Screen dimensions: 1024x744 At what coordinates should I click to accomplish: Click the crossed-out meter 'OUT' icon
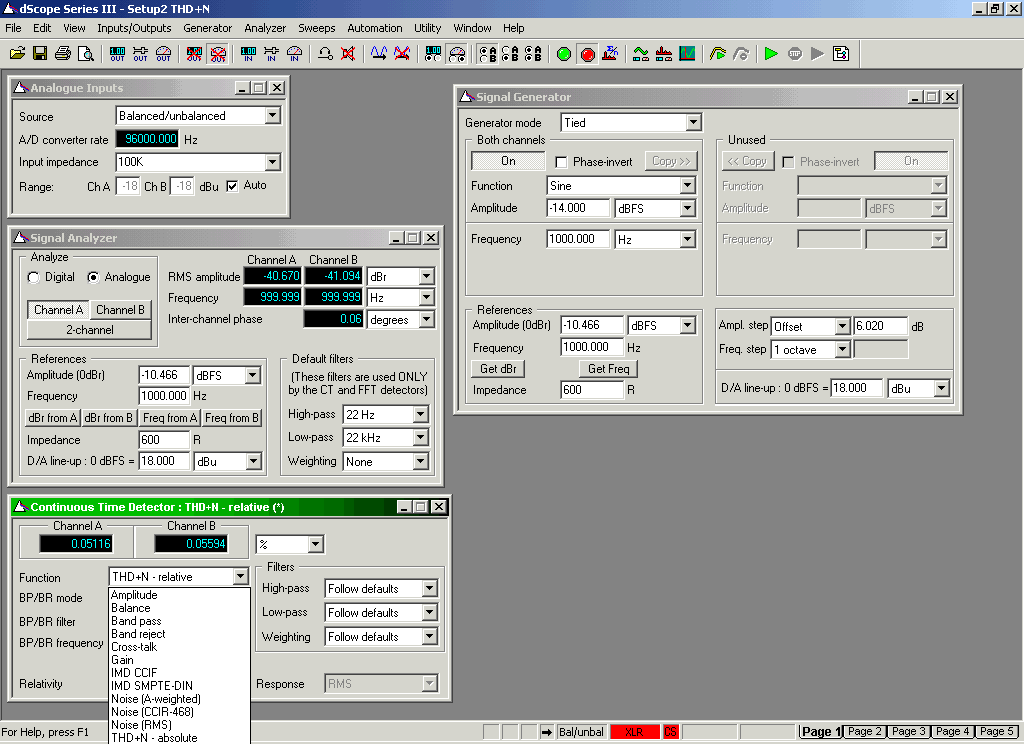click(x=218, y=54)
